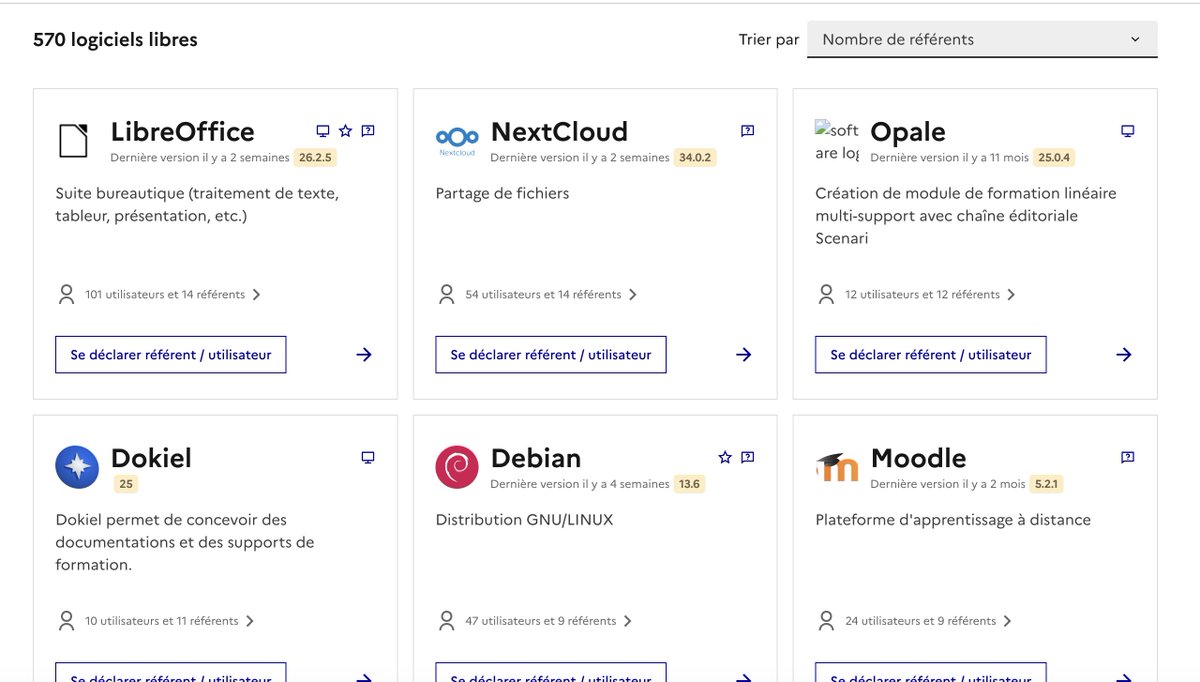Open "24 utilisateurs et 9 référents" link

pyautogui.click(x=921, y=621)
